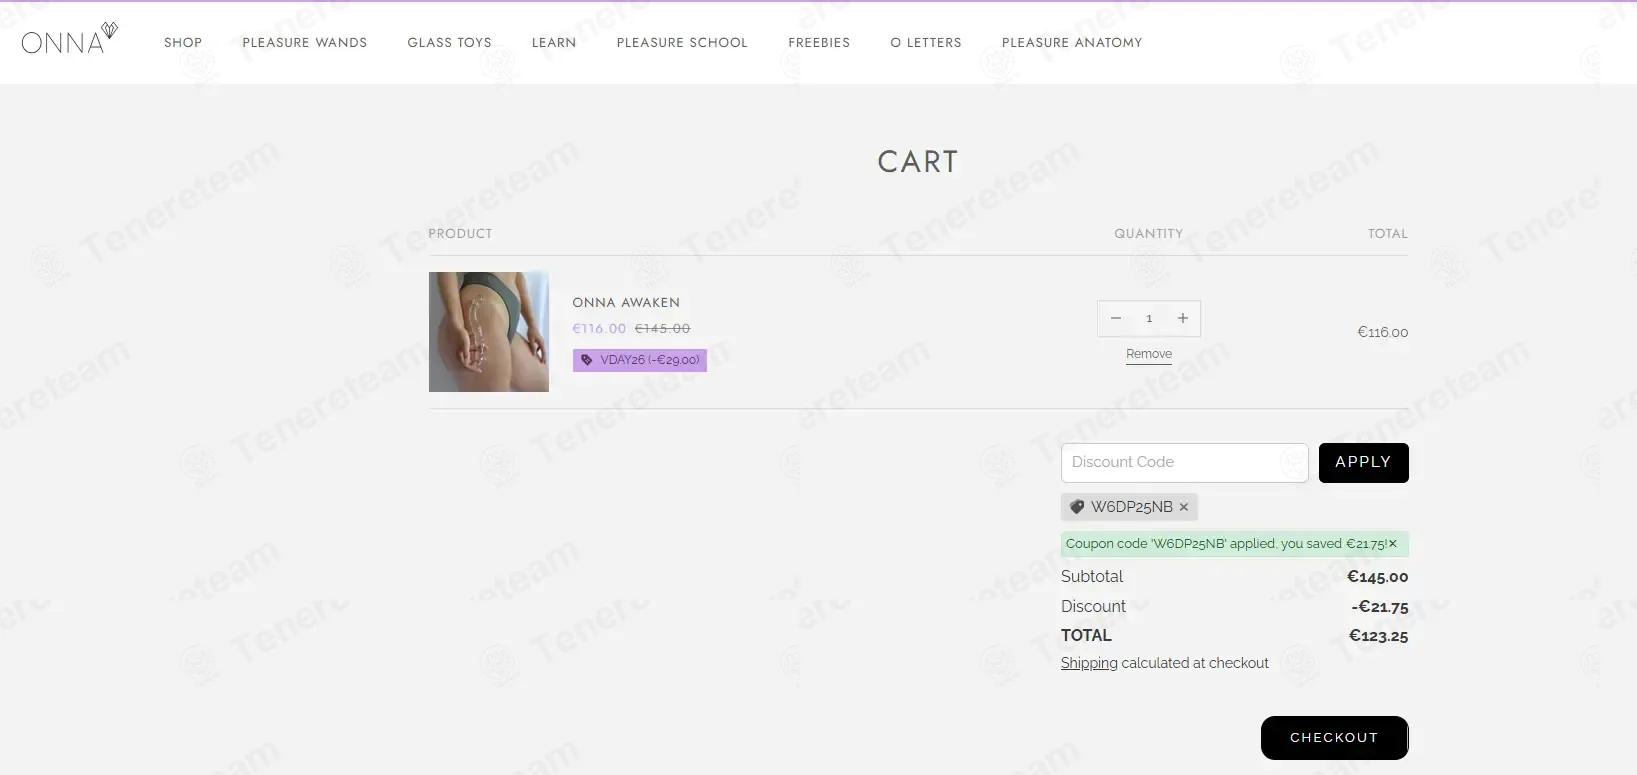Navigate to Pleasure School
1637x775 pixels.
pyautogui.click(x=682, y=42)
